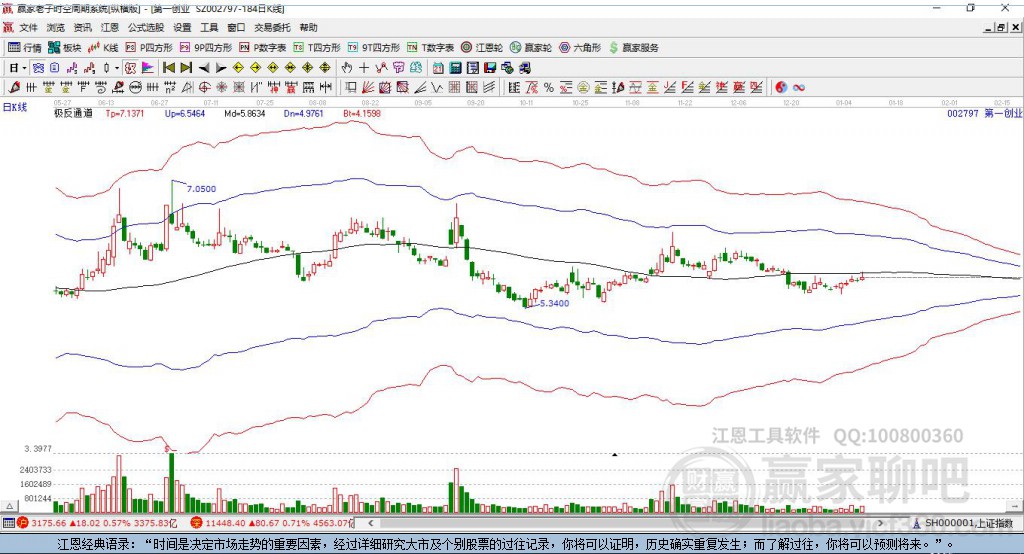Screen dimensions: 1024x554
Task: Click SH000001 上证指数 in status bar
Action: tap(968, 522)
